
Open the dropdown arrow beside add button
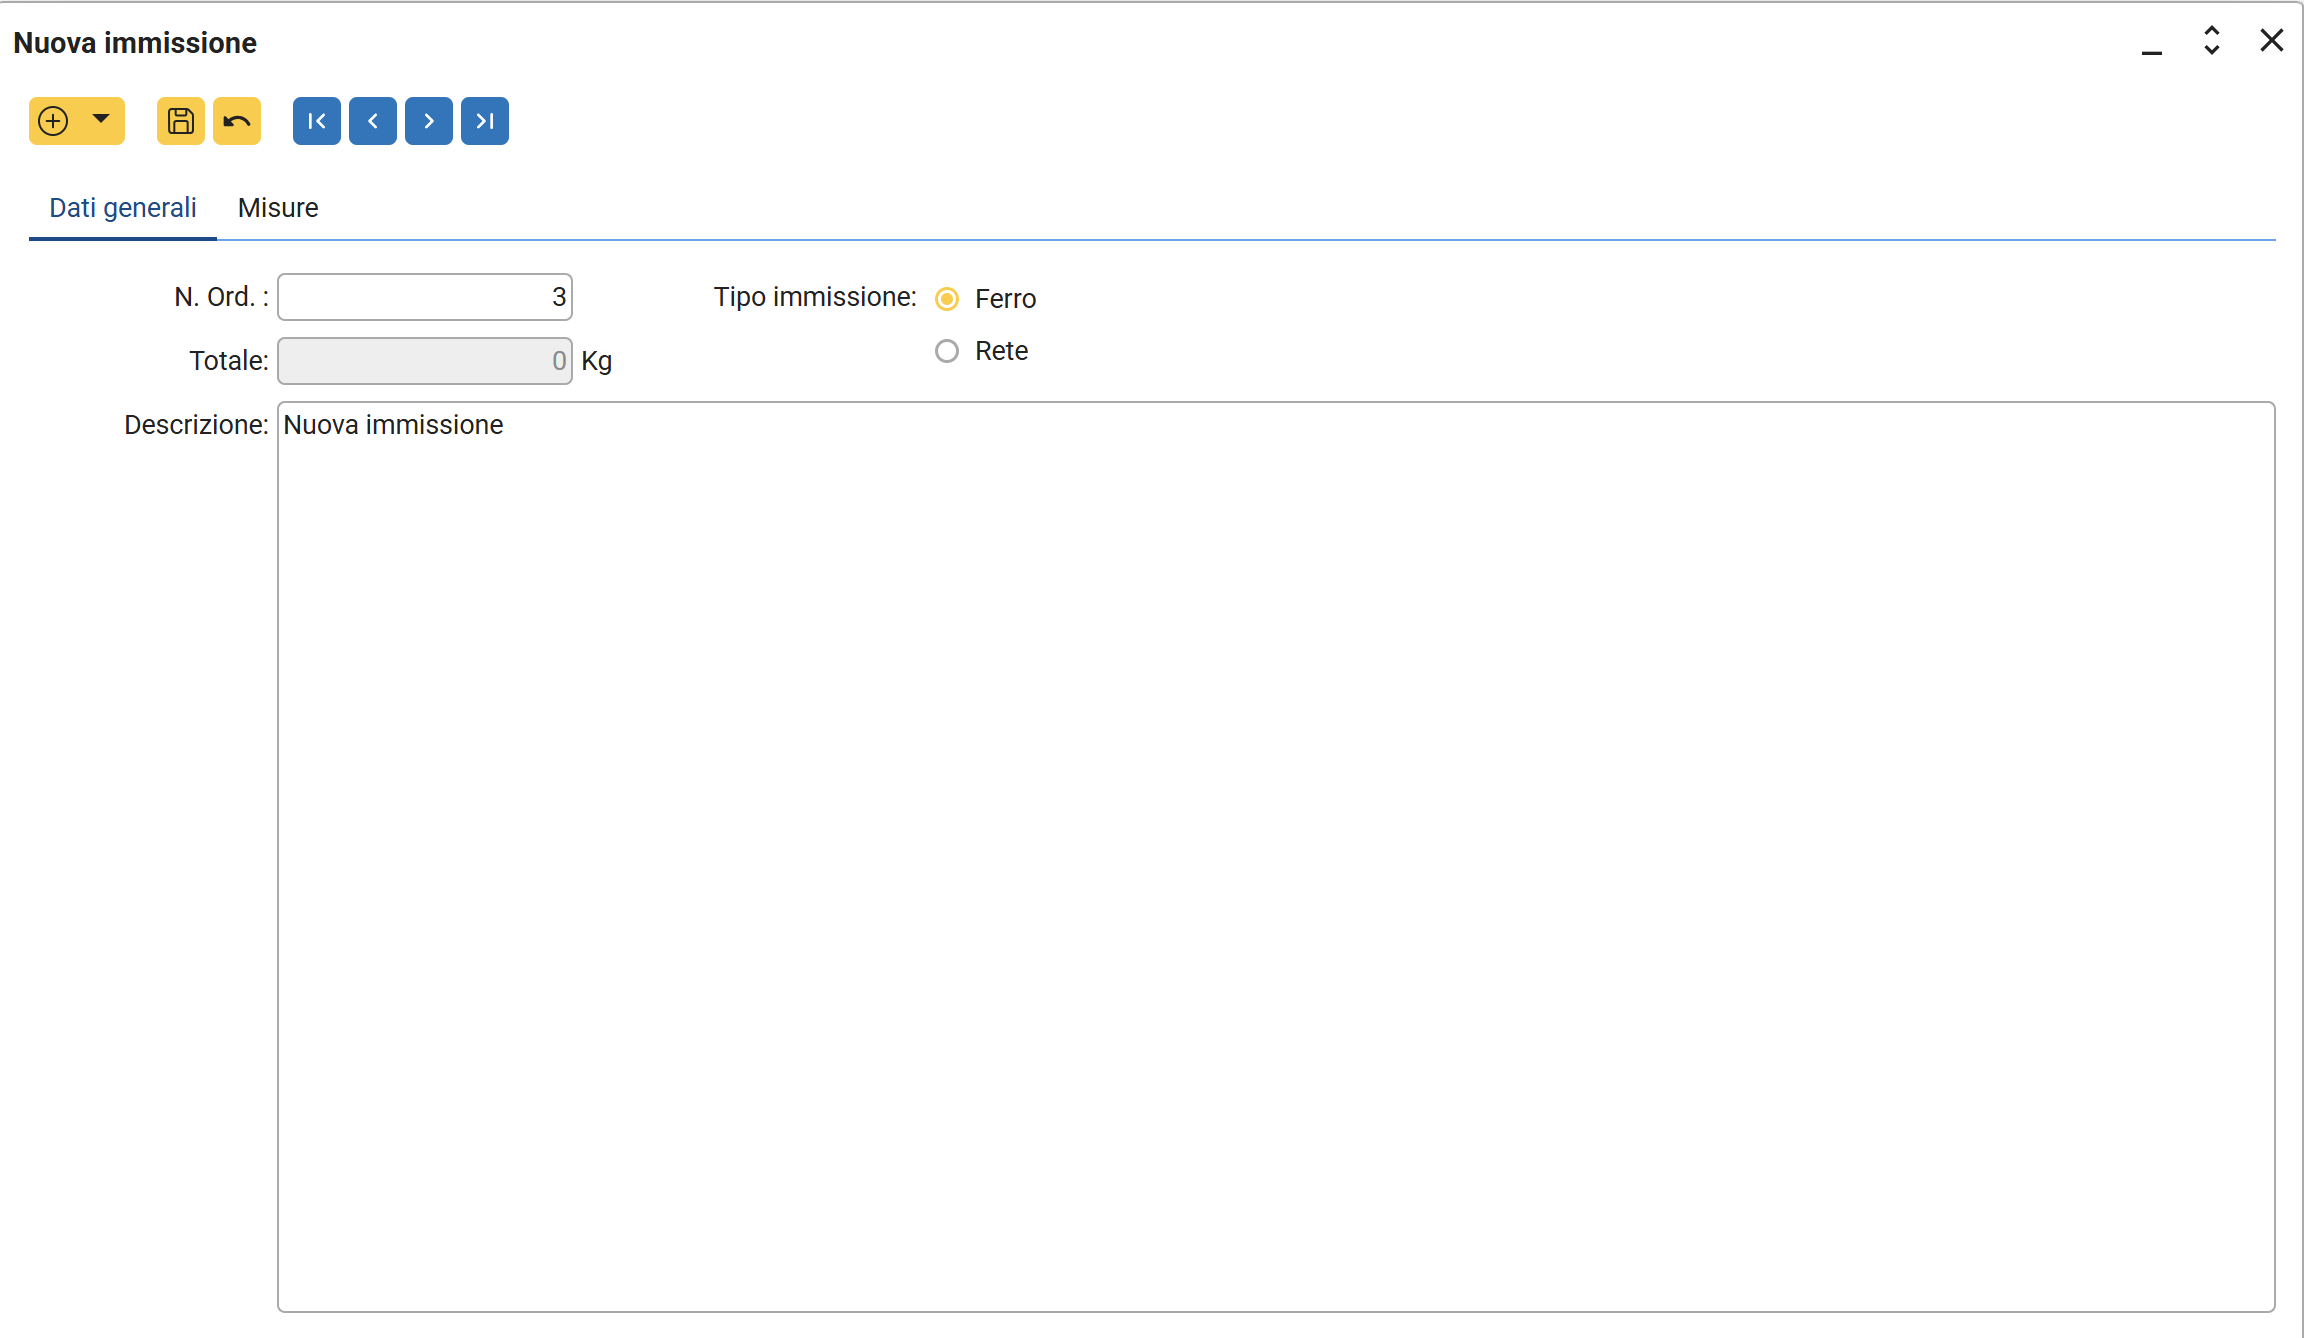click(101, 119)
